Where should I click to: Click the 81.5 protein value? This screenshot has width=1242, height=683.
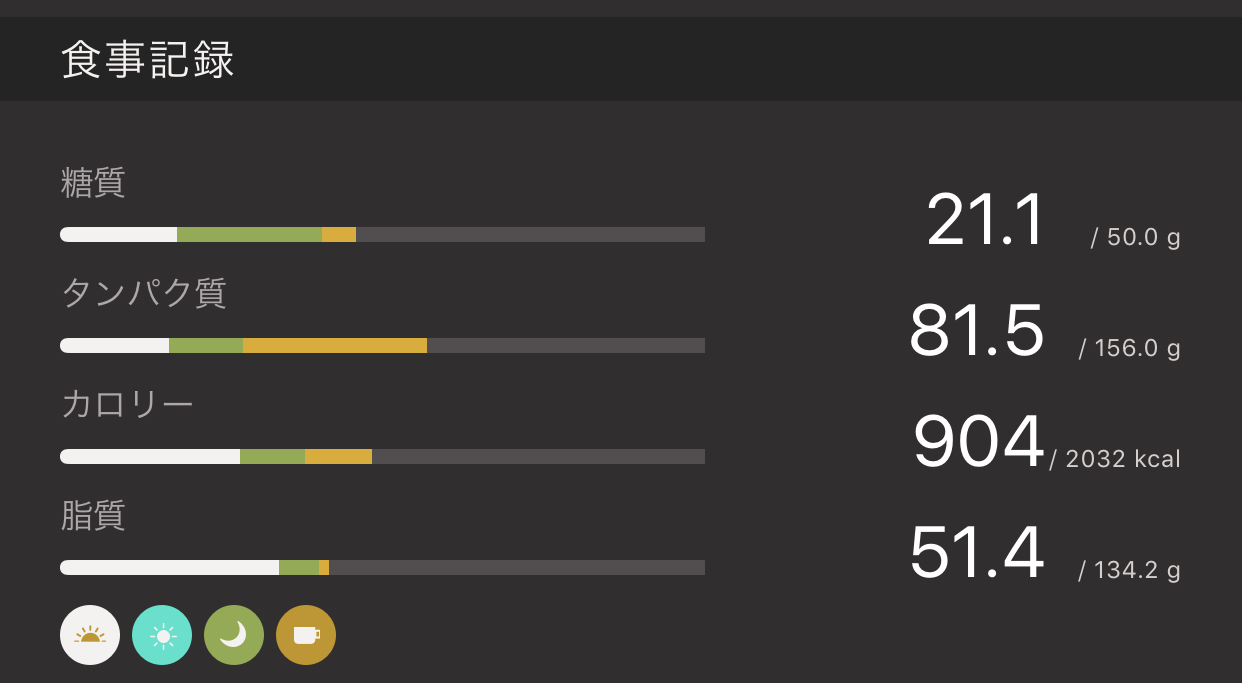tap(976, 331)
